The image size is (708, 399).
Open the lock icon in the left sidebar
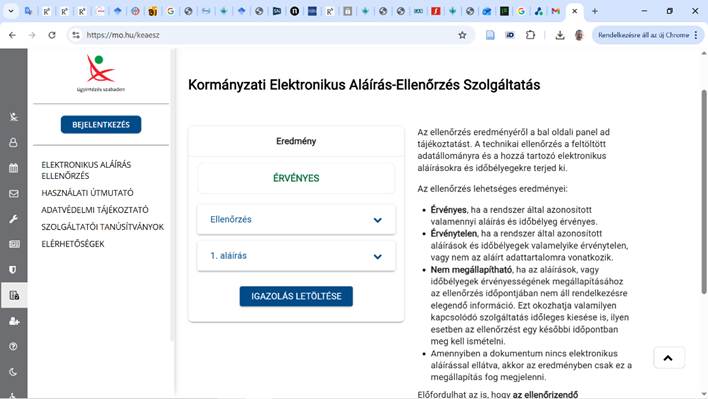[14, 143]
